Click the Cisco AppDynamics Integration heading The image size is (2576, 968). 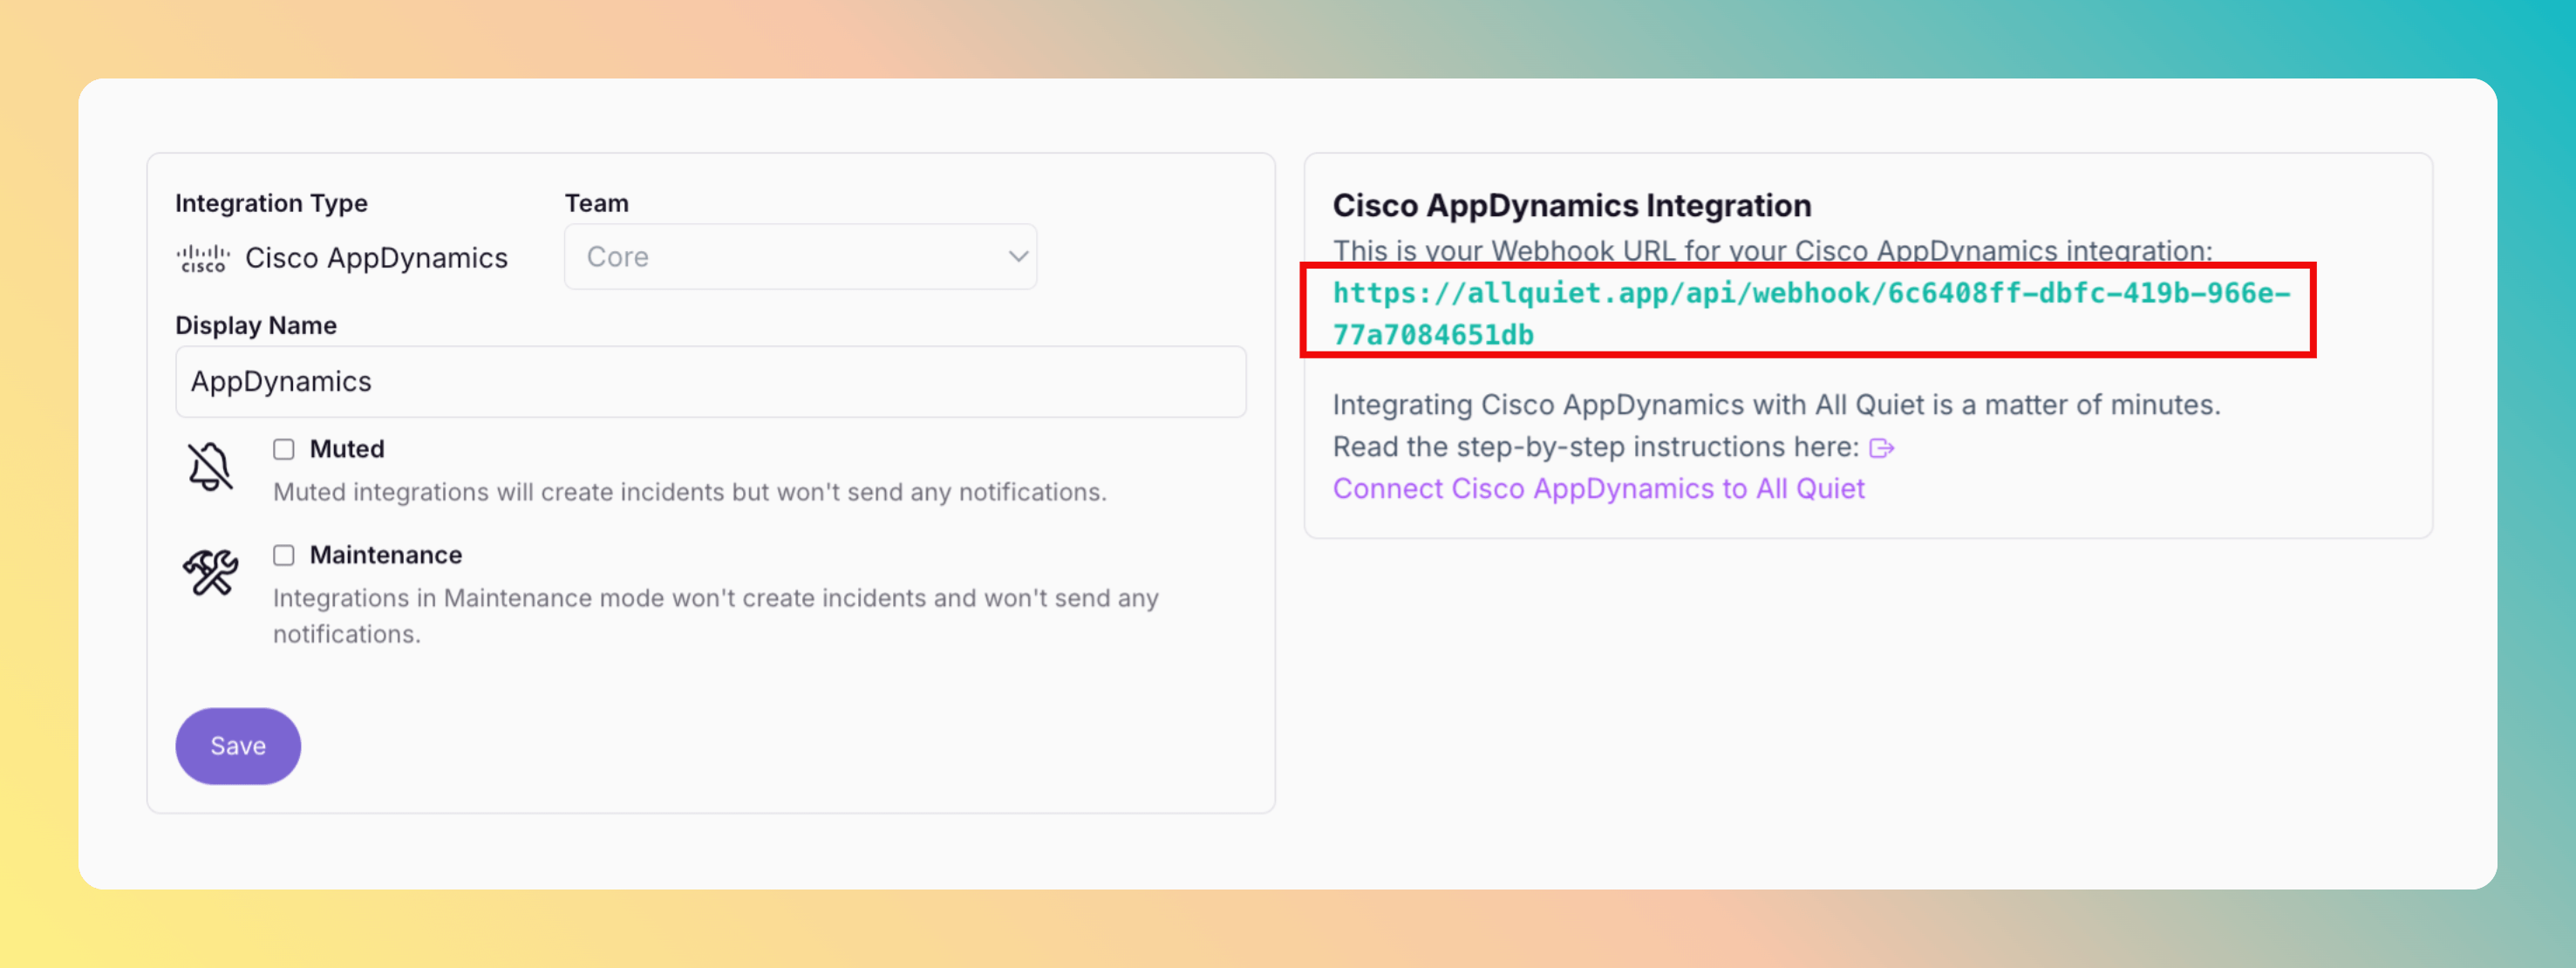(x=1571, y=205)
